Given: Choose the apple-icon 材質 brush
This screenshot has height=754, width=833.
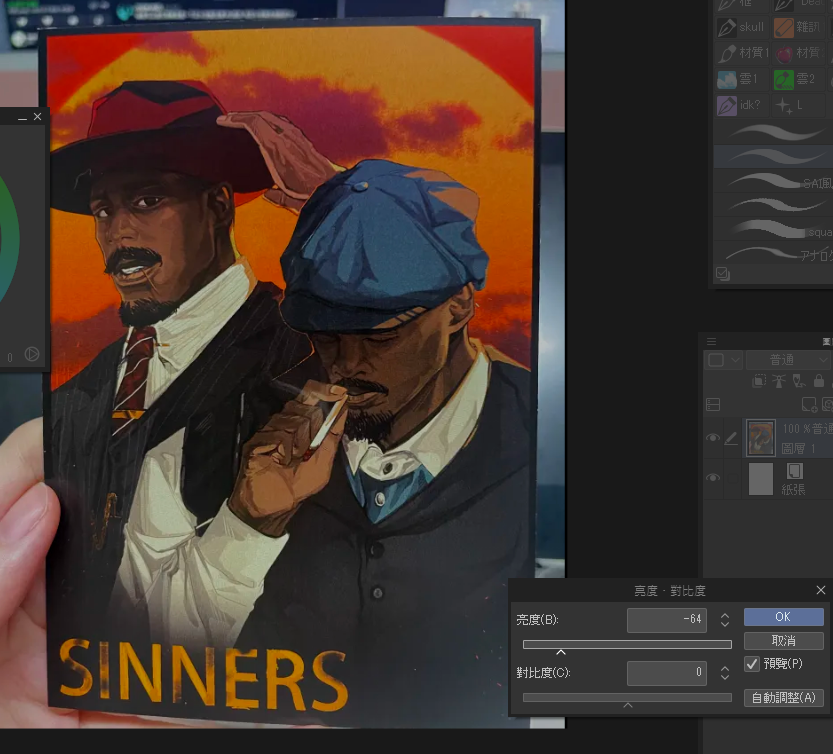Looking at the screenshot, I should point(798,53).
